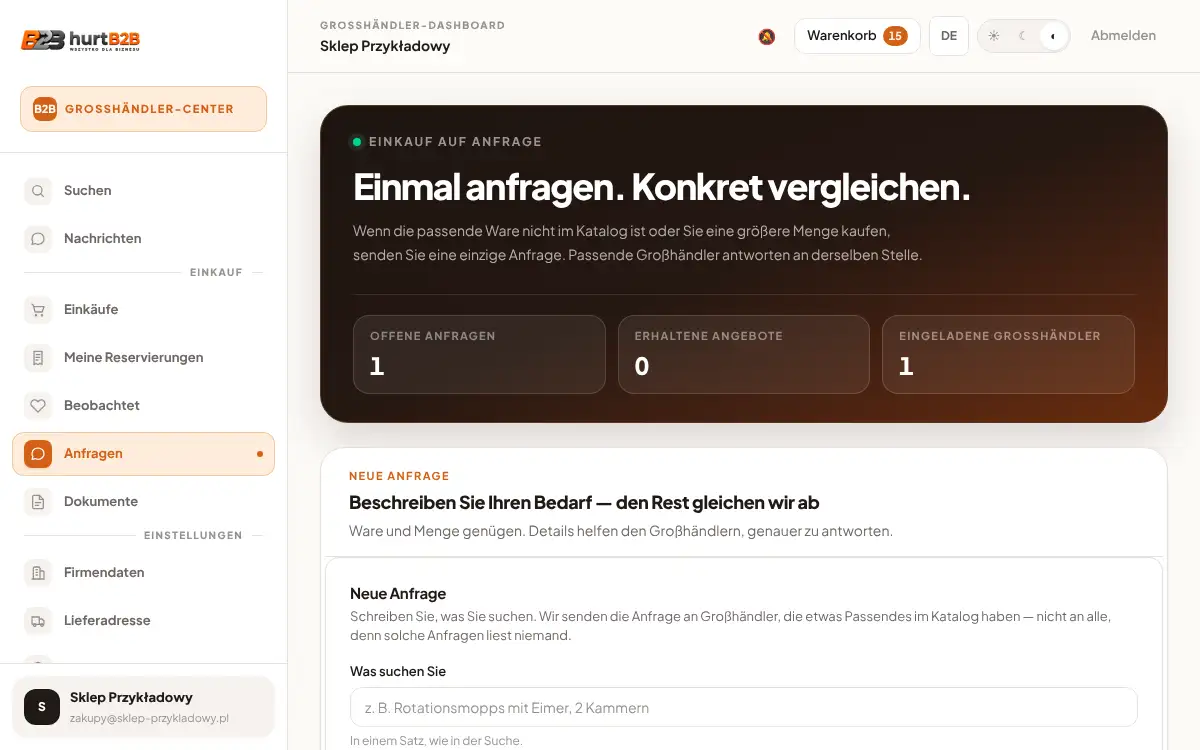Open Nachrichten speech bubble icon
The width and height of the screenshot is (1200, 750).
[38, 239]
